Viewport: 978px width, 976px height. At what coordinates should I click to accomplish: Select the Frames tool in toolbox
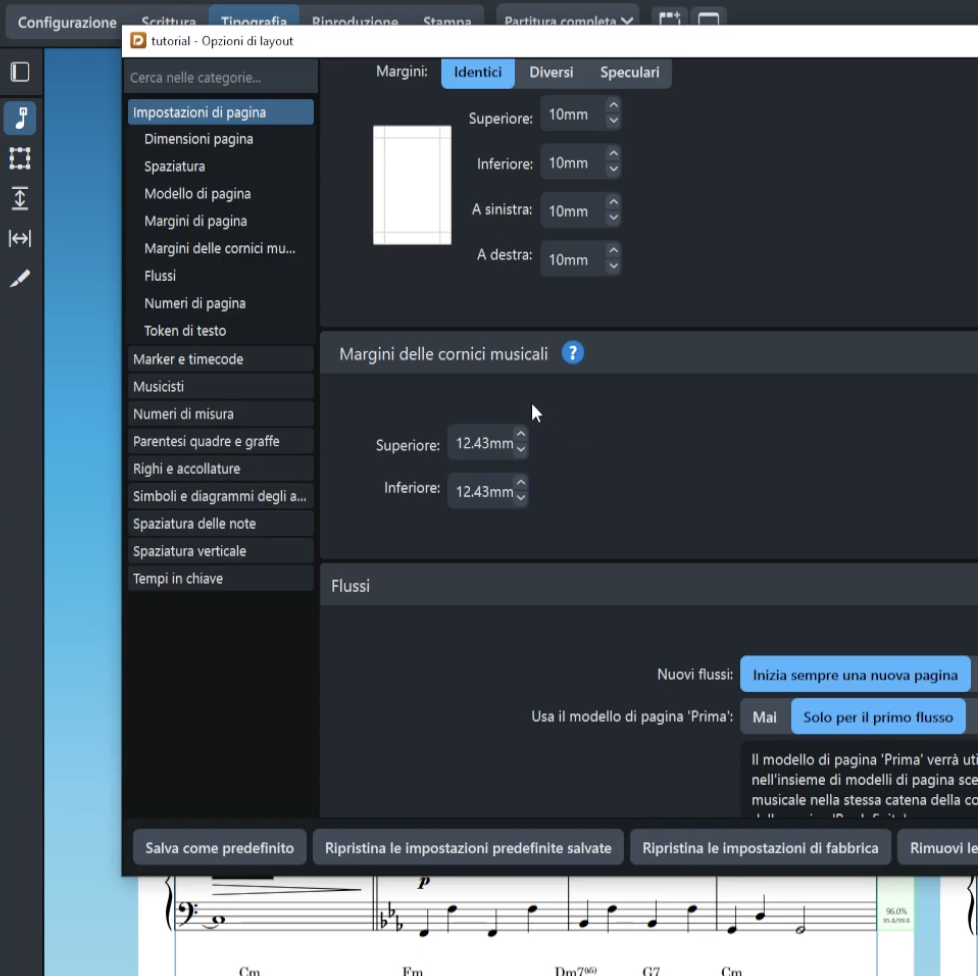tap(20, 158)
